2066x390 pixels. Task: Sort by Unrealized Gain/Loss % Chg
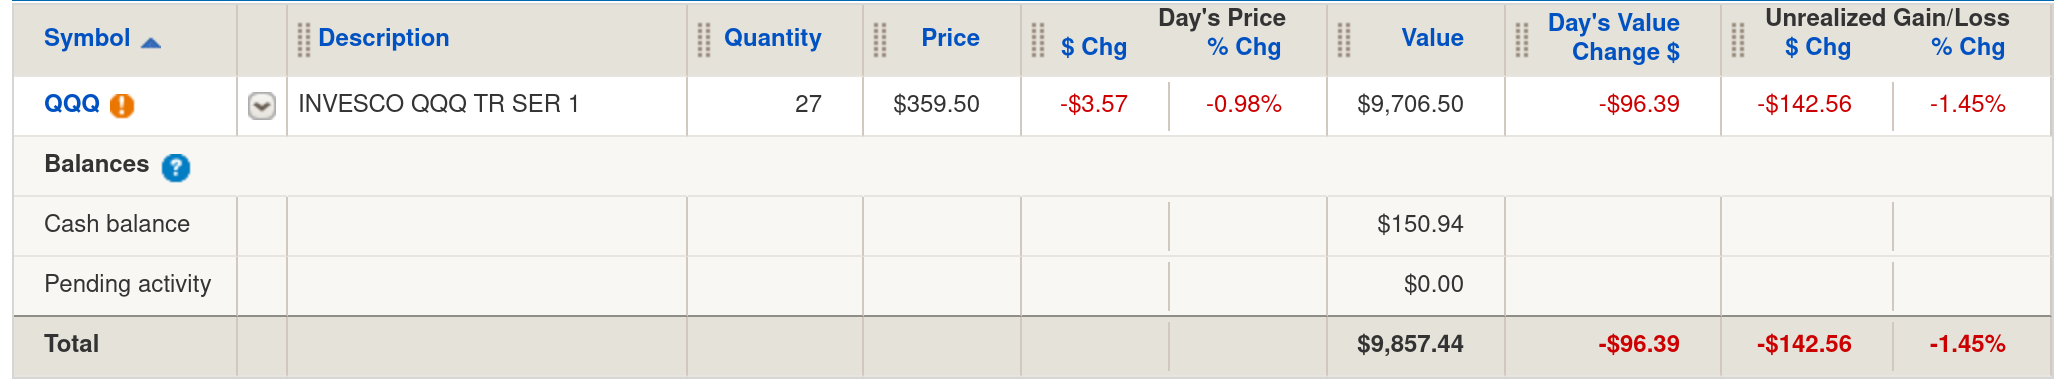click(1968, 47)
